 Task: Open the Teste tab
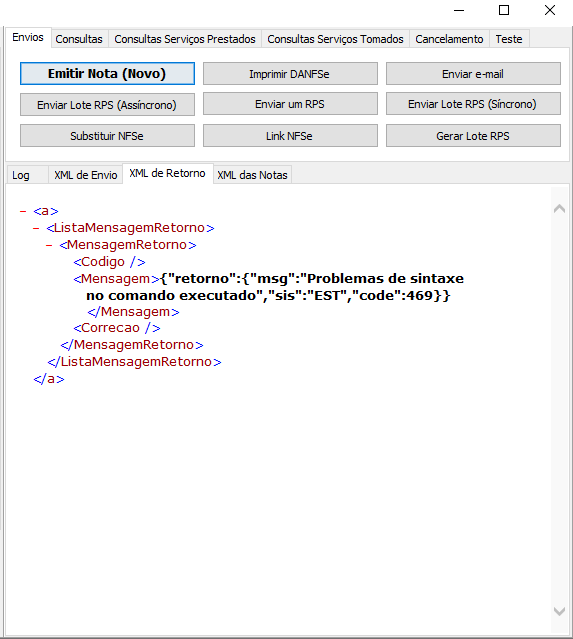click(x=509, y=39)
